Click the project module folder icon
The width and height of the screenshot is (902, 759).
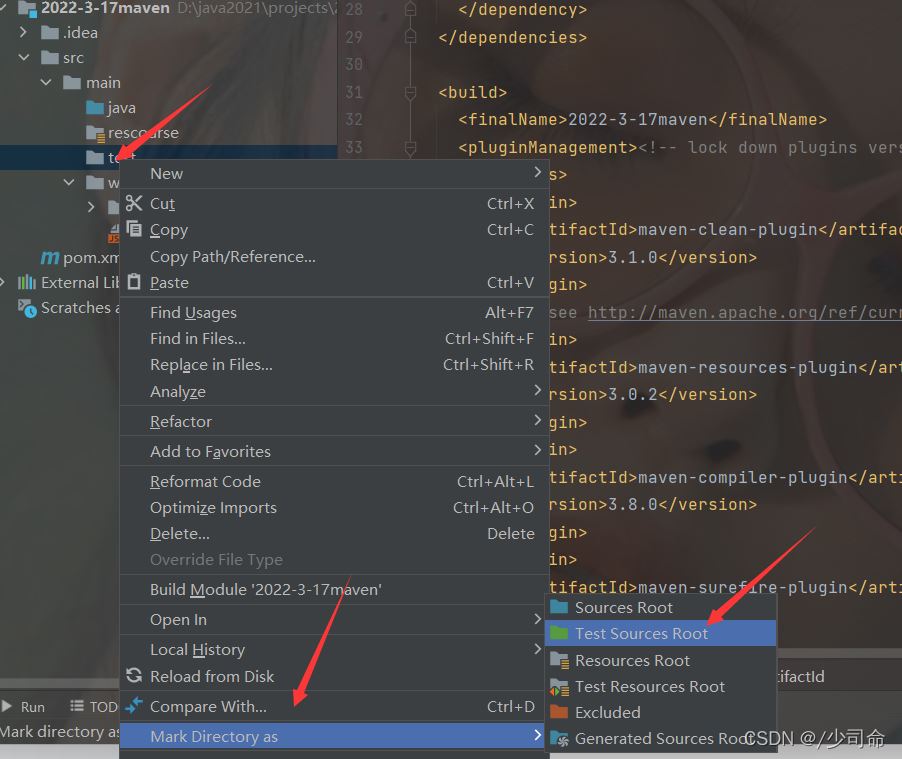coord(27,8)
